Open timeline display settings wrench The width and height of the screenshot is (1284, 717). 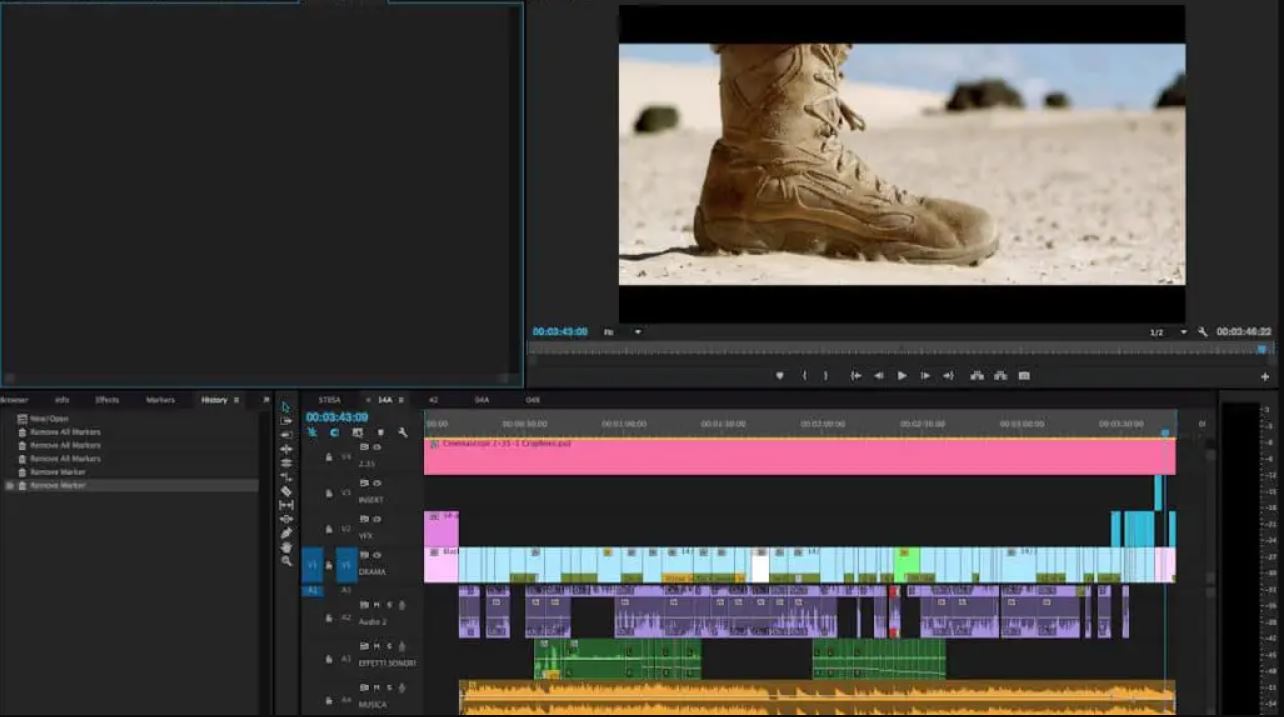click(x=403, y=432)
